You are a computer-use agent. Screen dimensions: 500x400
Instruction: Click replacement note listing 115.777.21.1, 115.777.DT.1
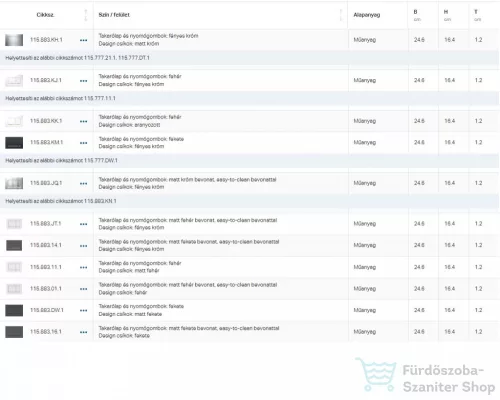tap(77, 58)
